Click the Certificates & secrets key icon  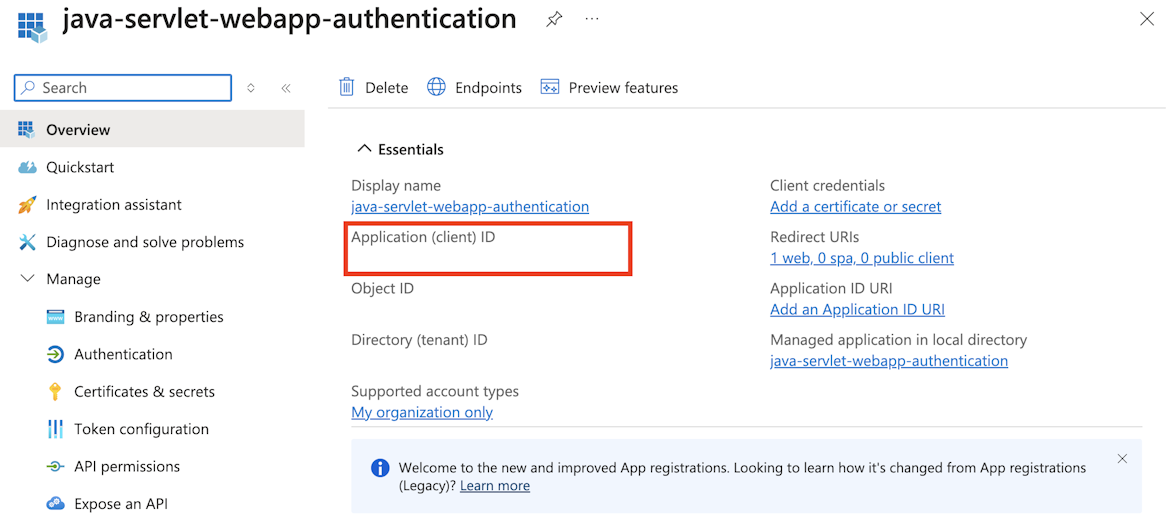54,391
